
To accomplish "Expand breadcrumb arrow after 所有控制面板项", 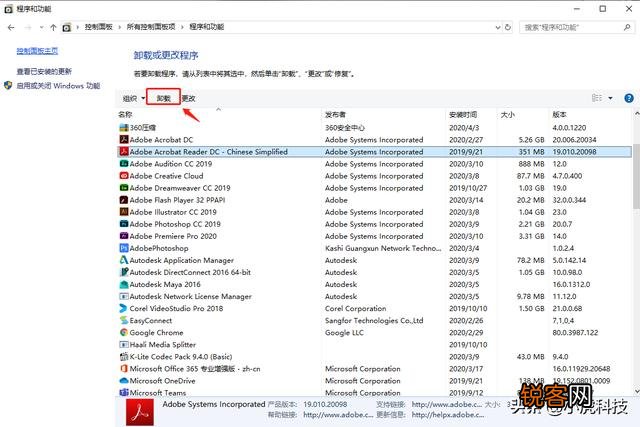I will click(182, 27).
